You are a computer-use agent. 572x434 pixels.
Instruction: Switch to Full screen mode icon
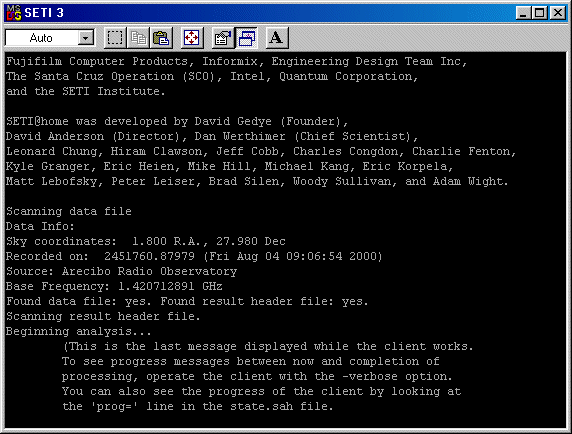click(x=192, y=38)
